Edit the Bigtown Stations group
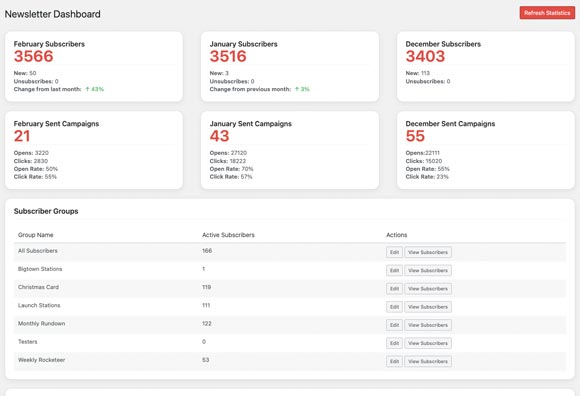This screenshot has width=580, height=396. tap(394, 270)
